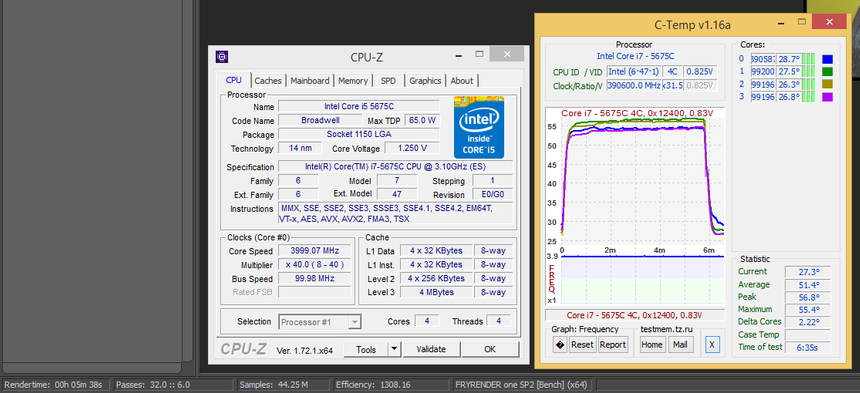Click the Core Speed value 3999.07 MHz
860x393 pixels.
pos(315,251)
